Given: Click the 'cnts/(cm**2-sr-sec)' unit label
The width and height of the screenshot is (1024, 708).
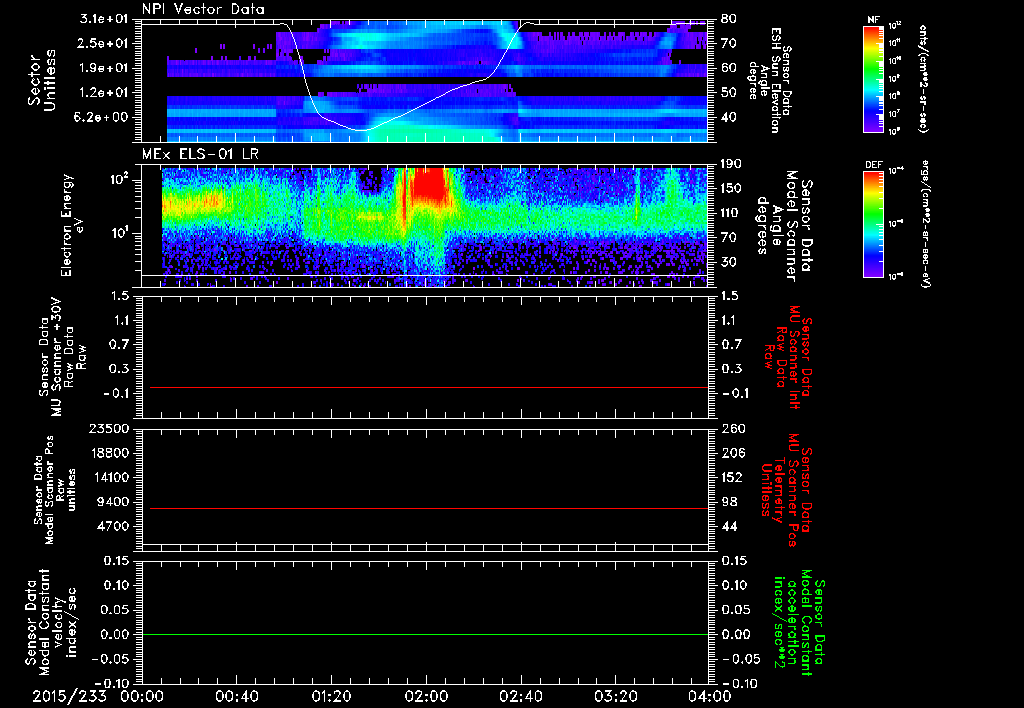Looking at the screenshot, I should click(923, 78).
